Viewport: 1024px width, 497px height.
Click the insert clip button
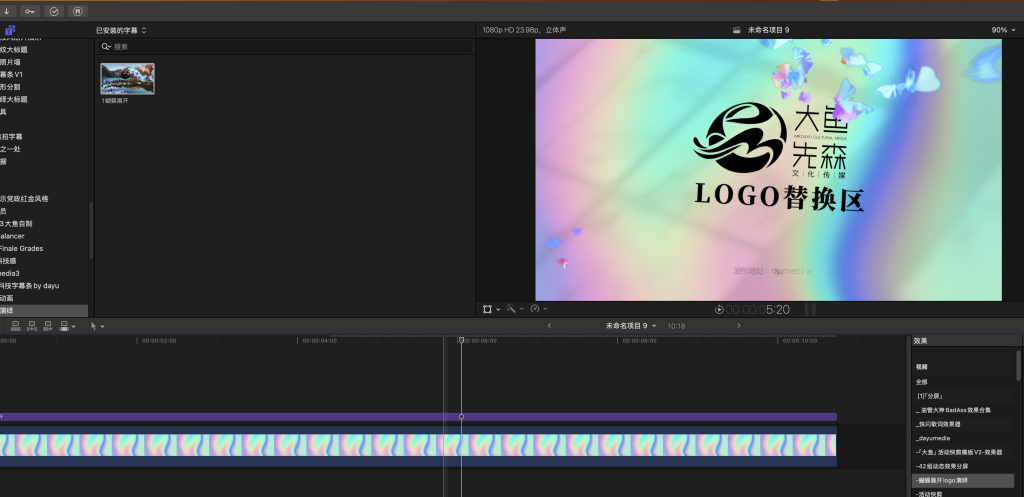[x=32, y=325]
